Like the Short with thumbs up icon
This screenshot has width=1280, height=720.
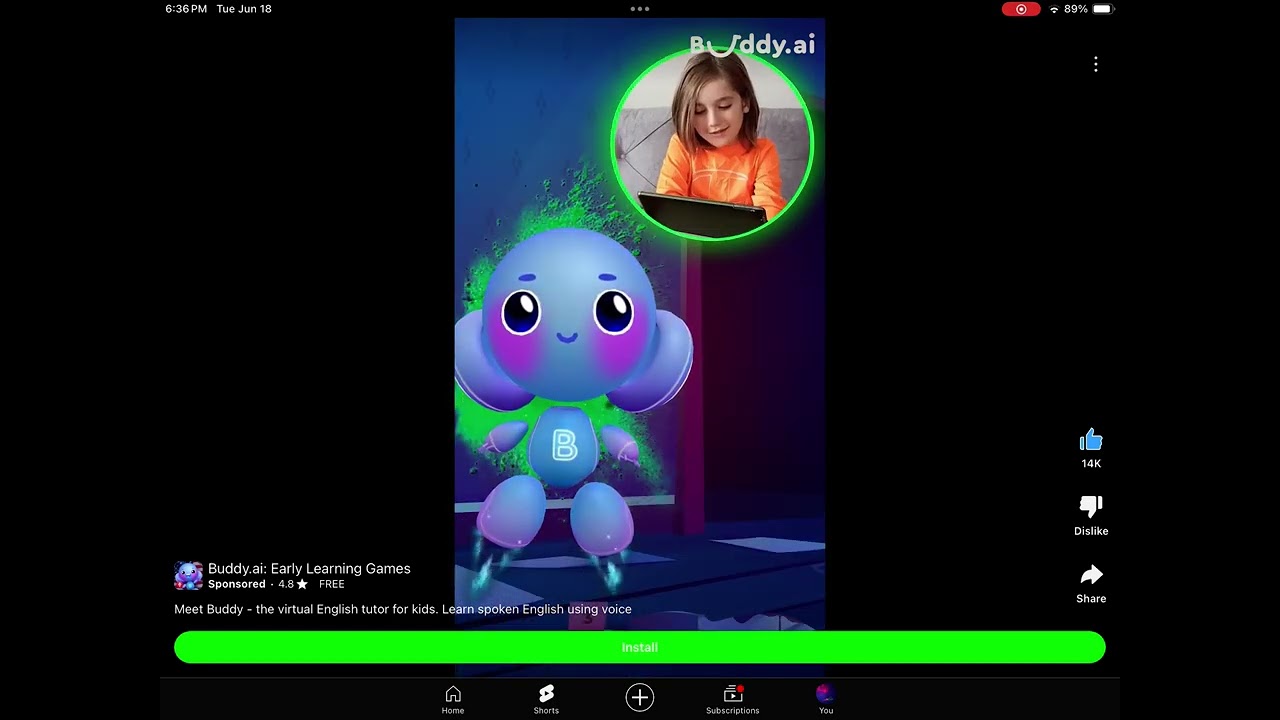[x=1091, y=440]
